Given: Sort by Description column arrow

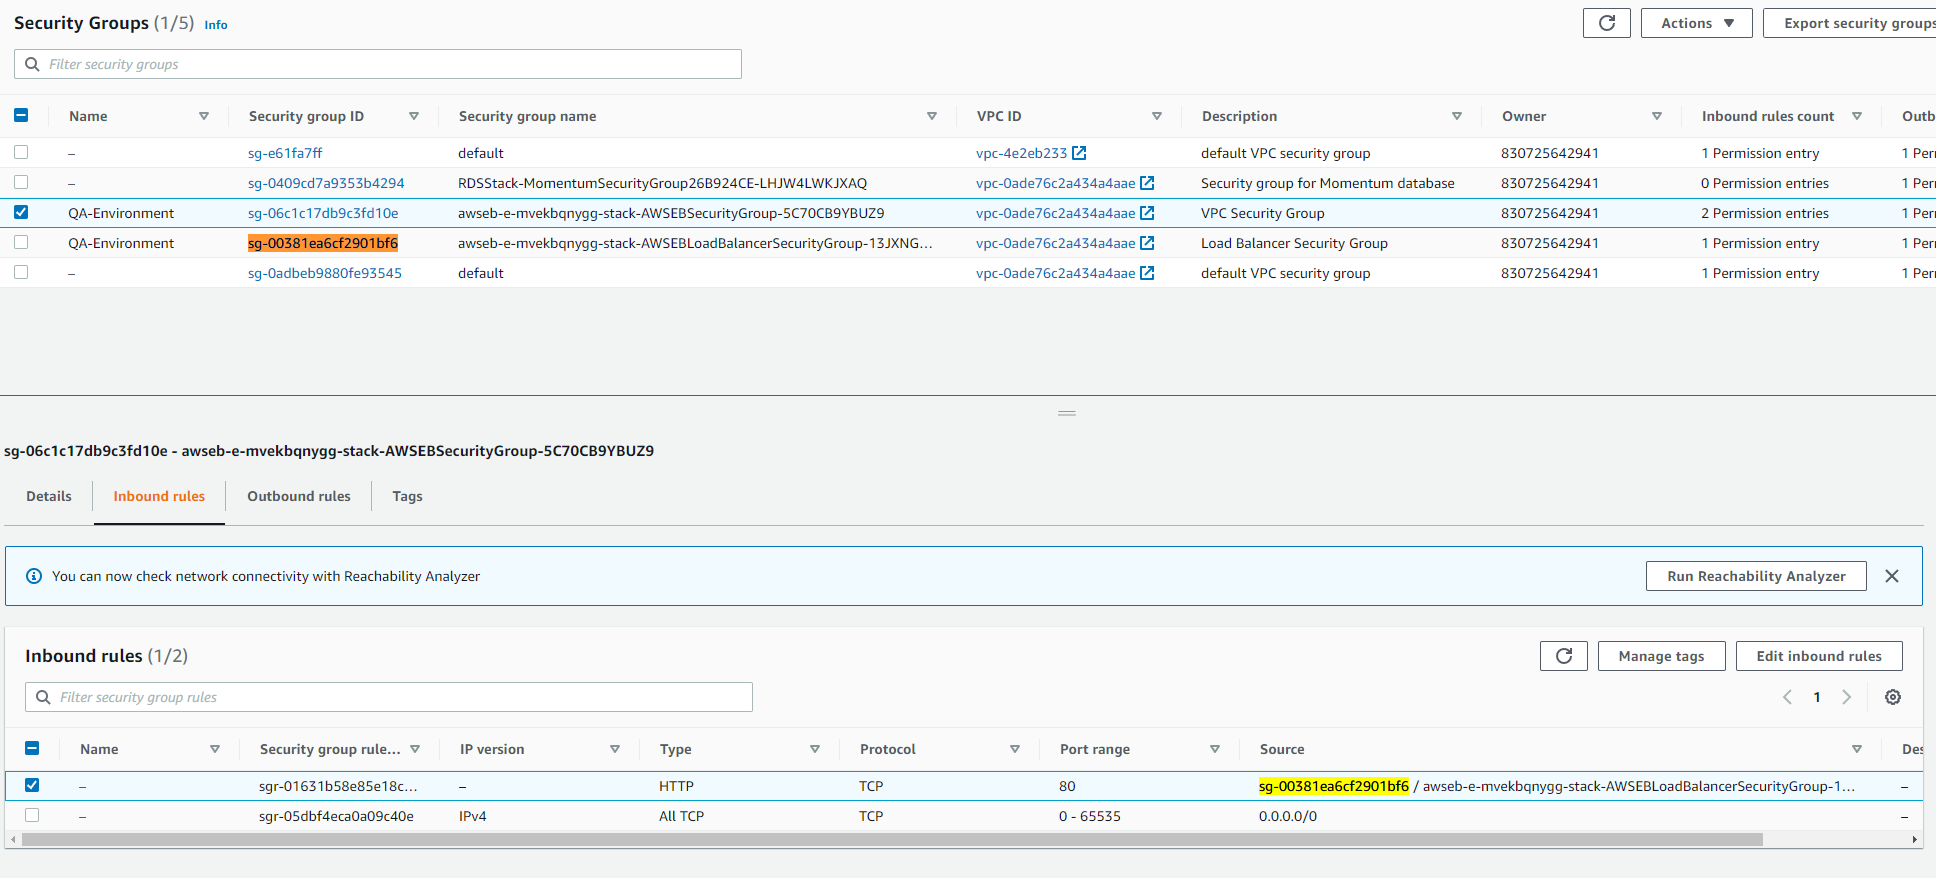Looking at the screenshot, I should (1457, 116).
